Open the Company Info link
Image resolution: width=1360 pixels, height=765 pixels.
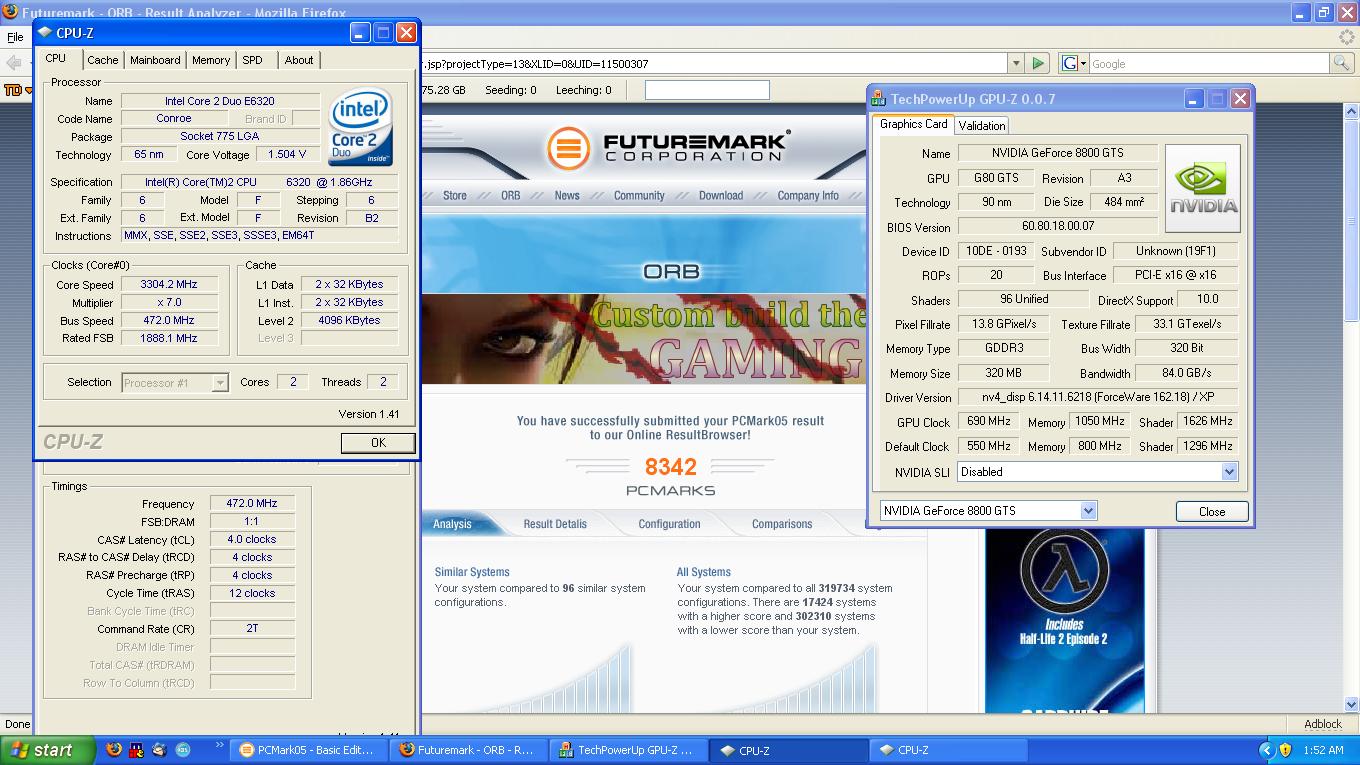point(808,196)
